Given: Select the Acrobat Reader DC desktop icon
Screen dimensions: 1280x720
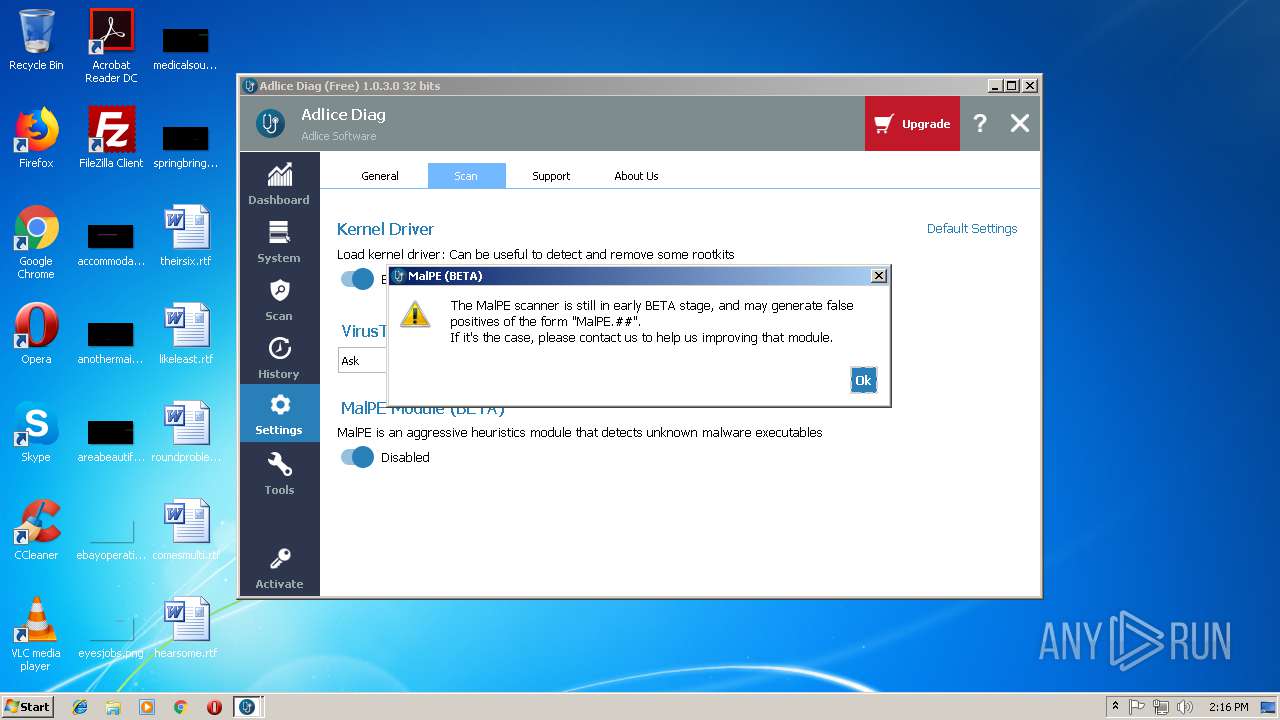Looking at the screenshot, I should 111,46.
